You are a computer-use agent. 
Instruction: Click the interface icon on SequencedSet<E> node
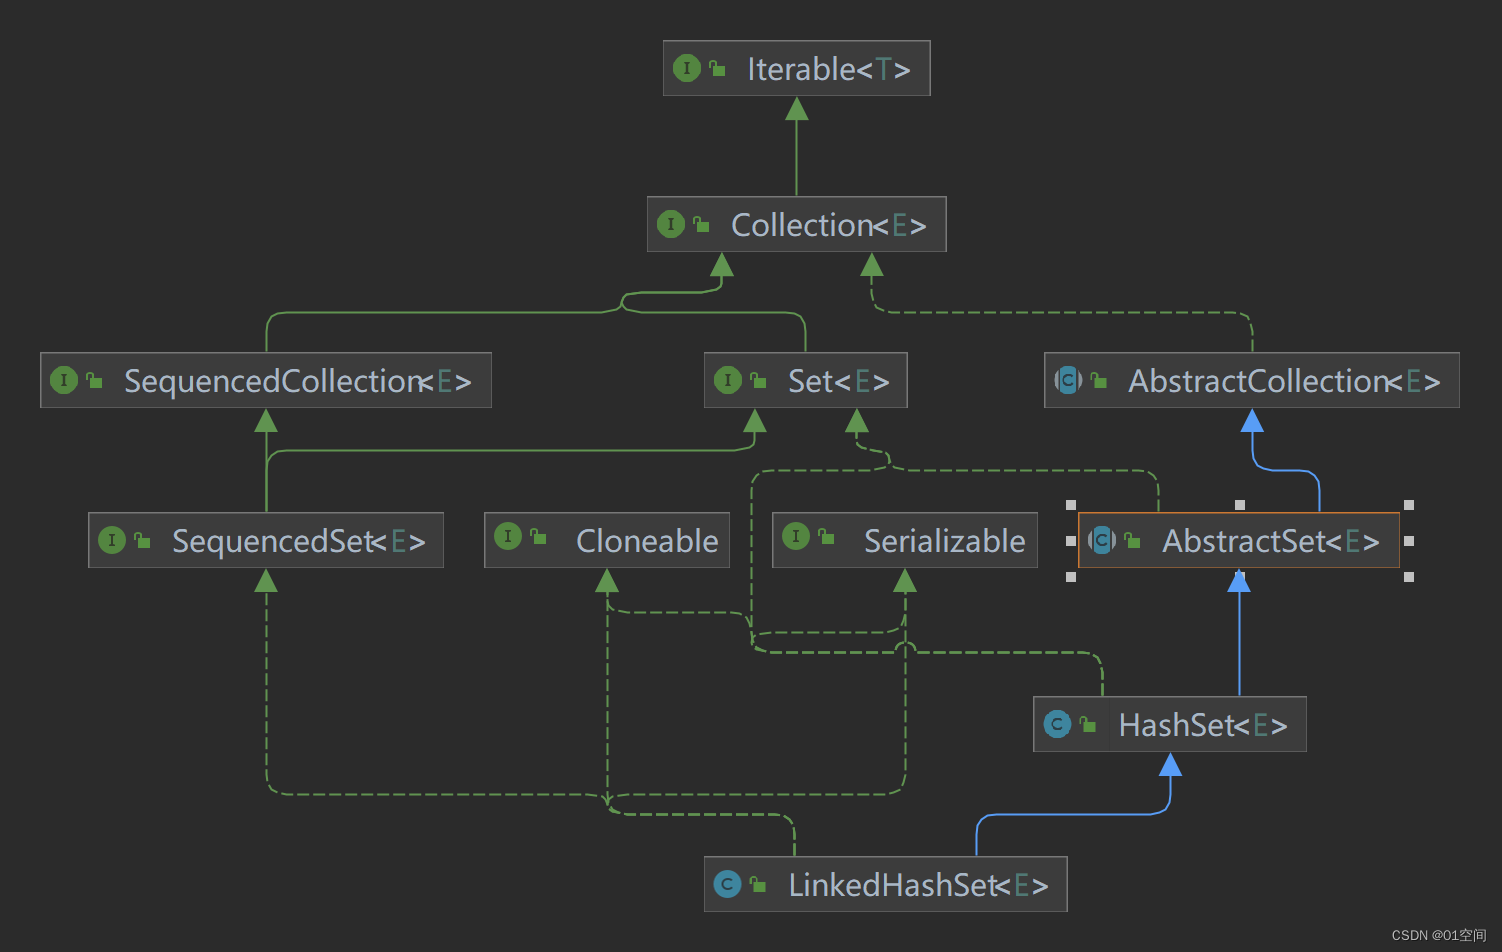point(112,540)
